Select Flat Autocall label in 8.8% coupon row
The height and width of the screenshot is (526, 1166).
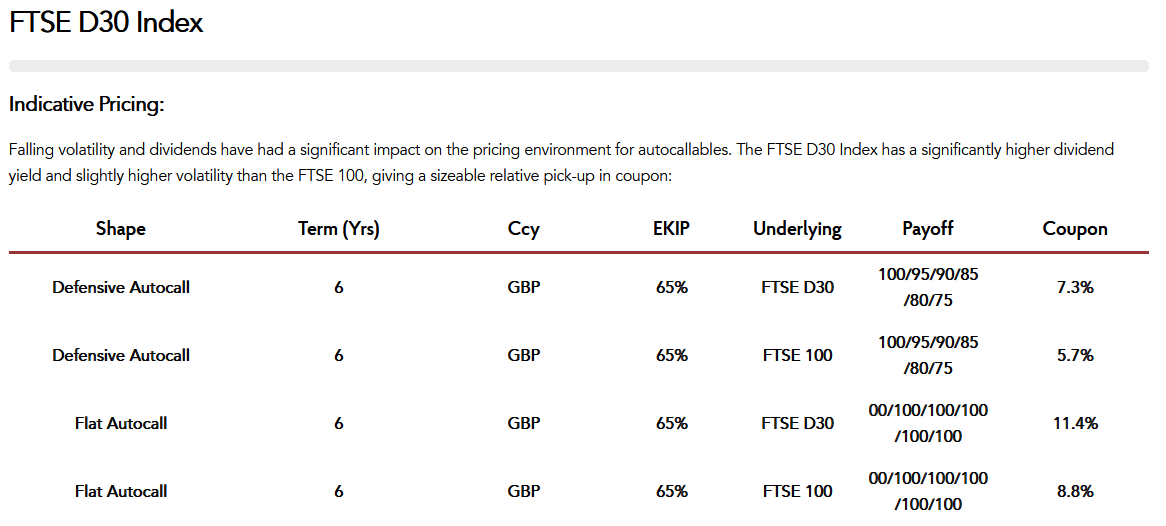121,491
